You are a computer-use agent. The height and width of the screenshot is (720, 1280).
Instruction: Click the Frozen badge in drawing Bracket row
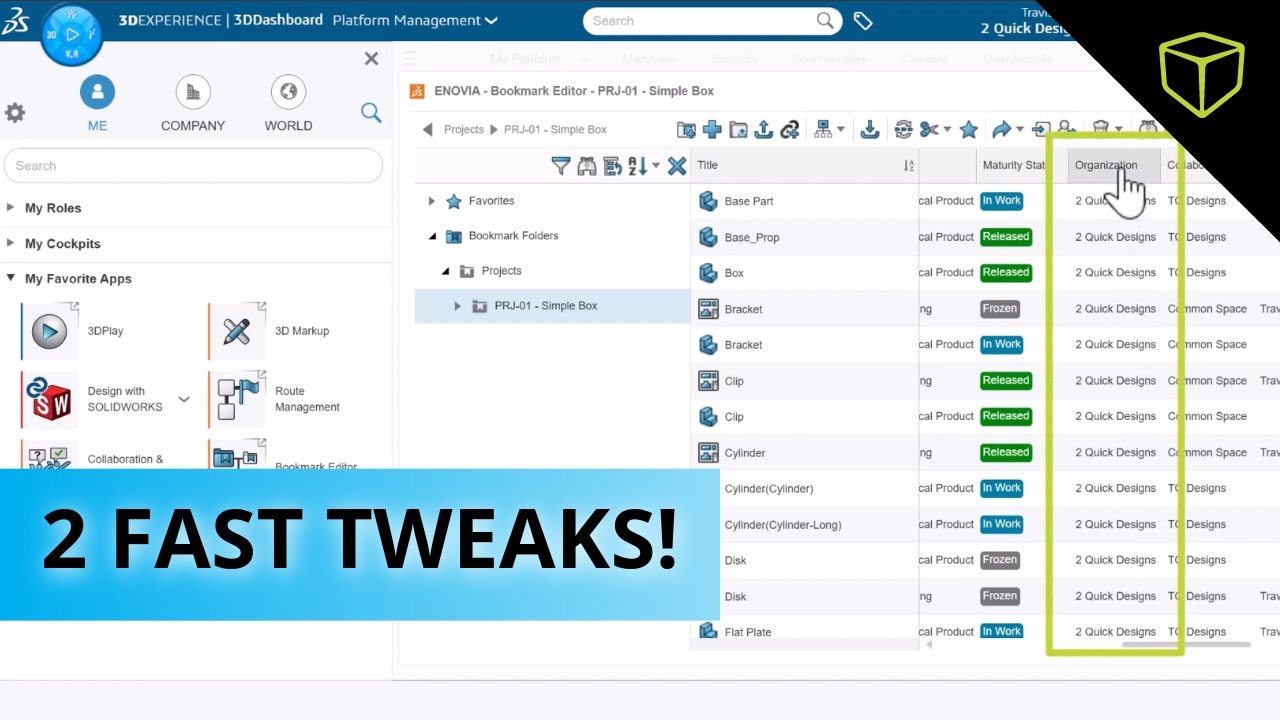[1000, 309]
